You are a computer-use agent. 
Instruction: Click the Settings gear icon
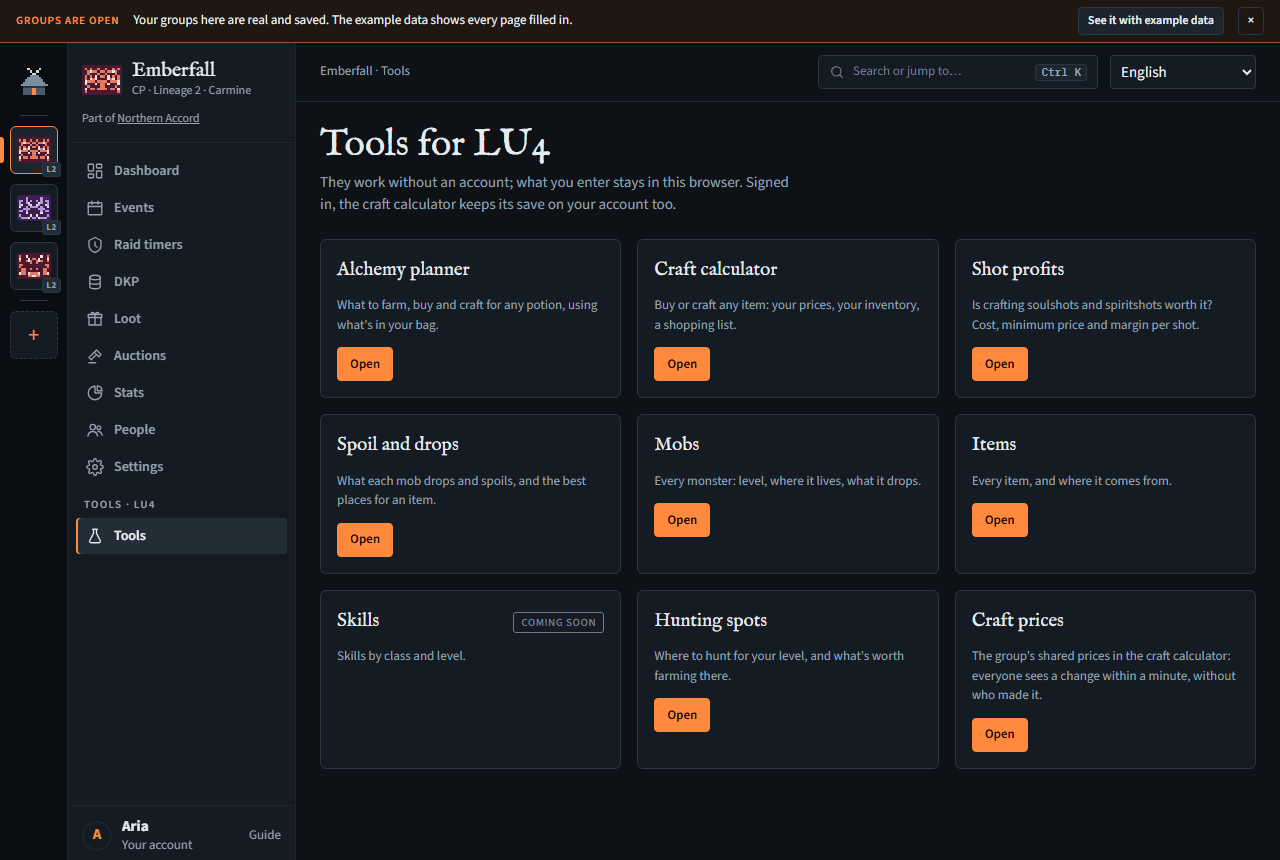(95, 467)
